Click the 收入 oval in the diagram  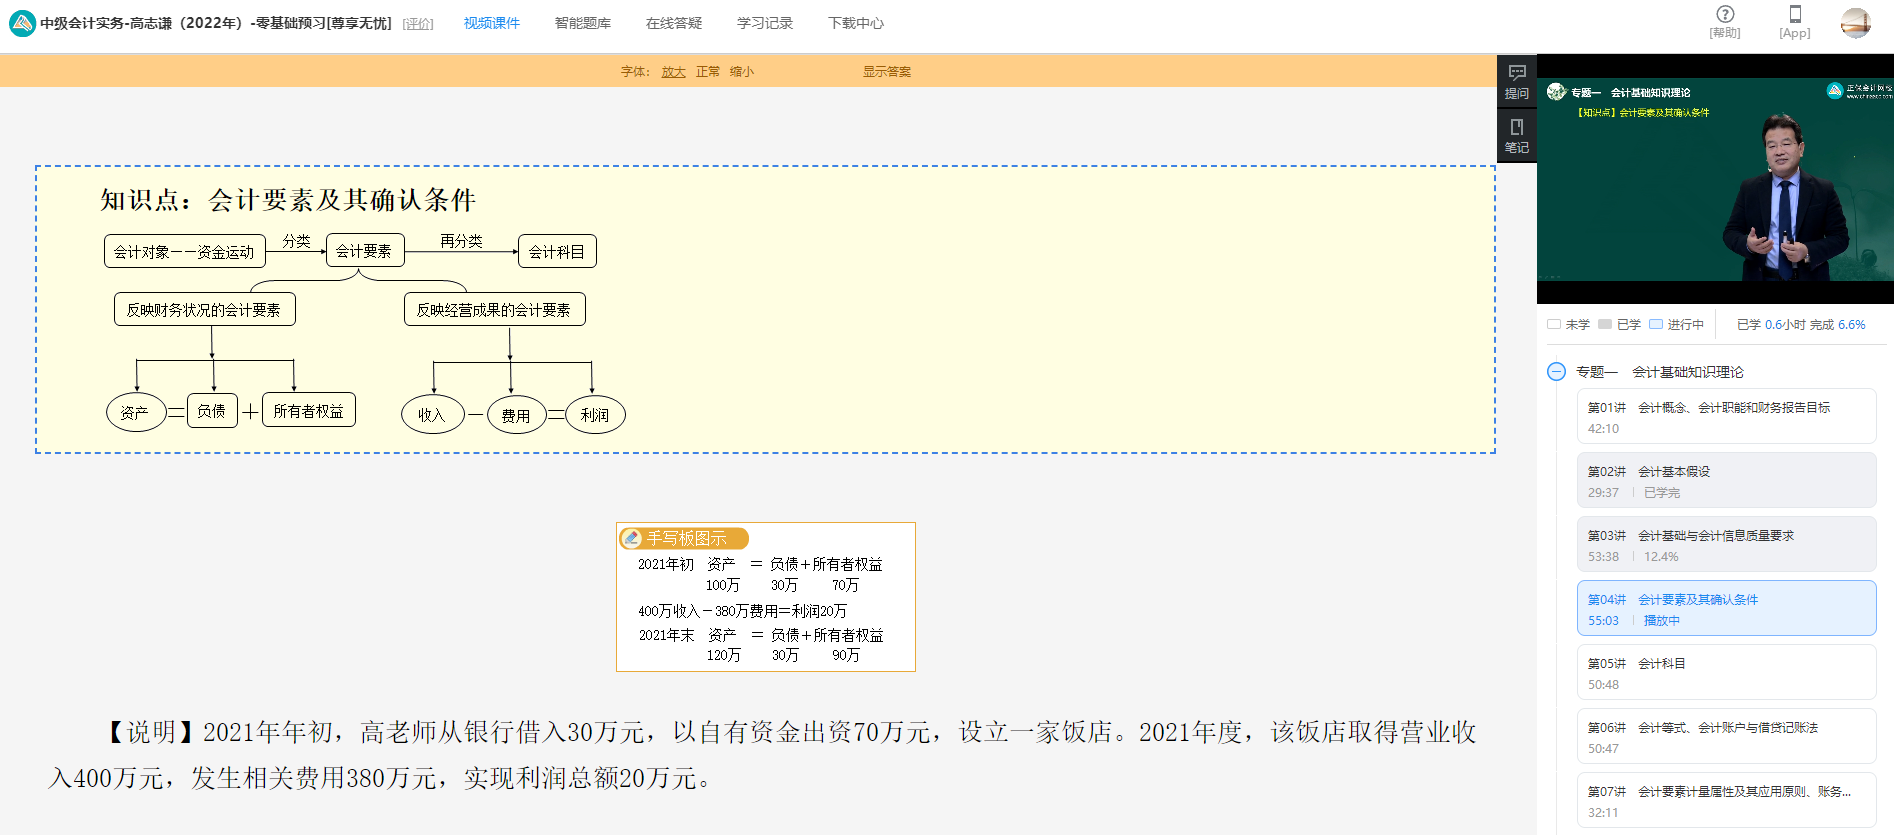click(x=433, y=415)
